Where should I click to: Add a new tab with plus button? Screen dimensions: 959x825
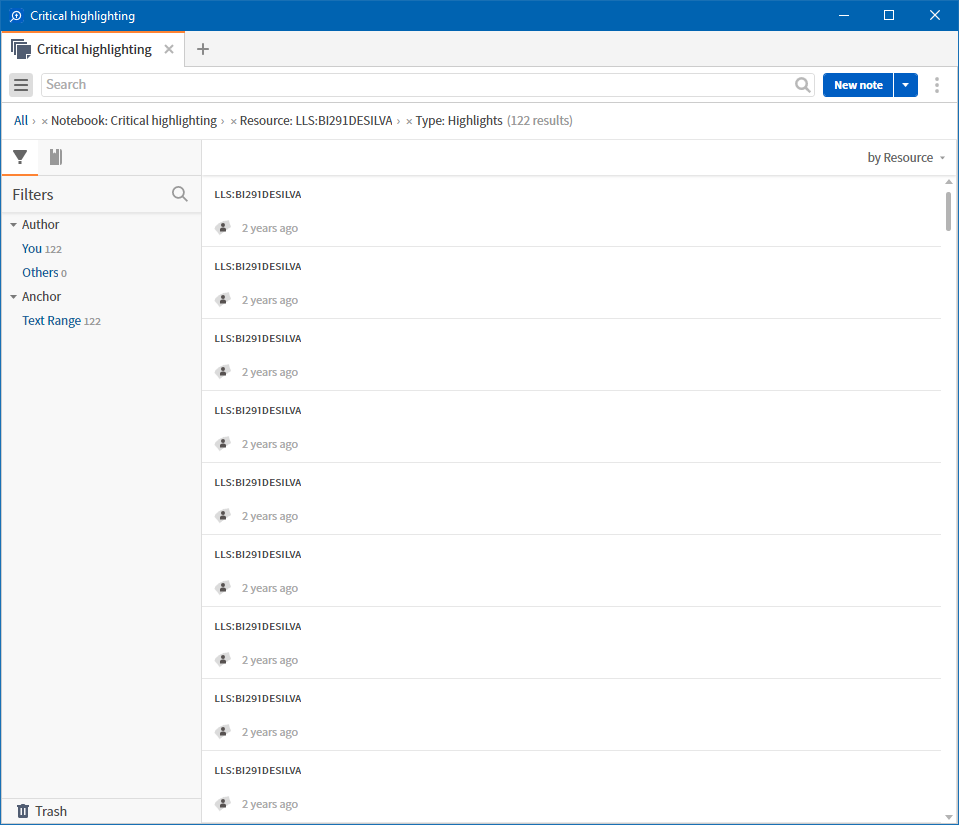pyautogui.click(x=203, y=49)
